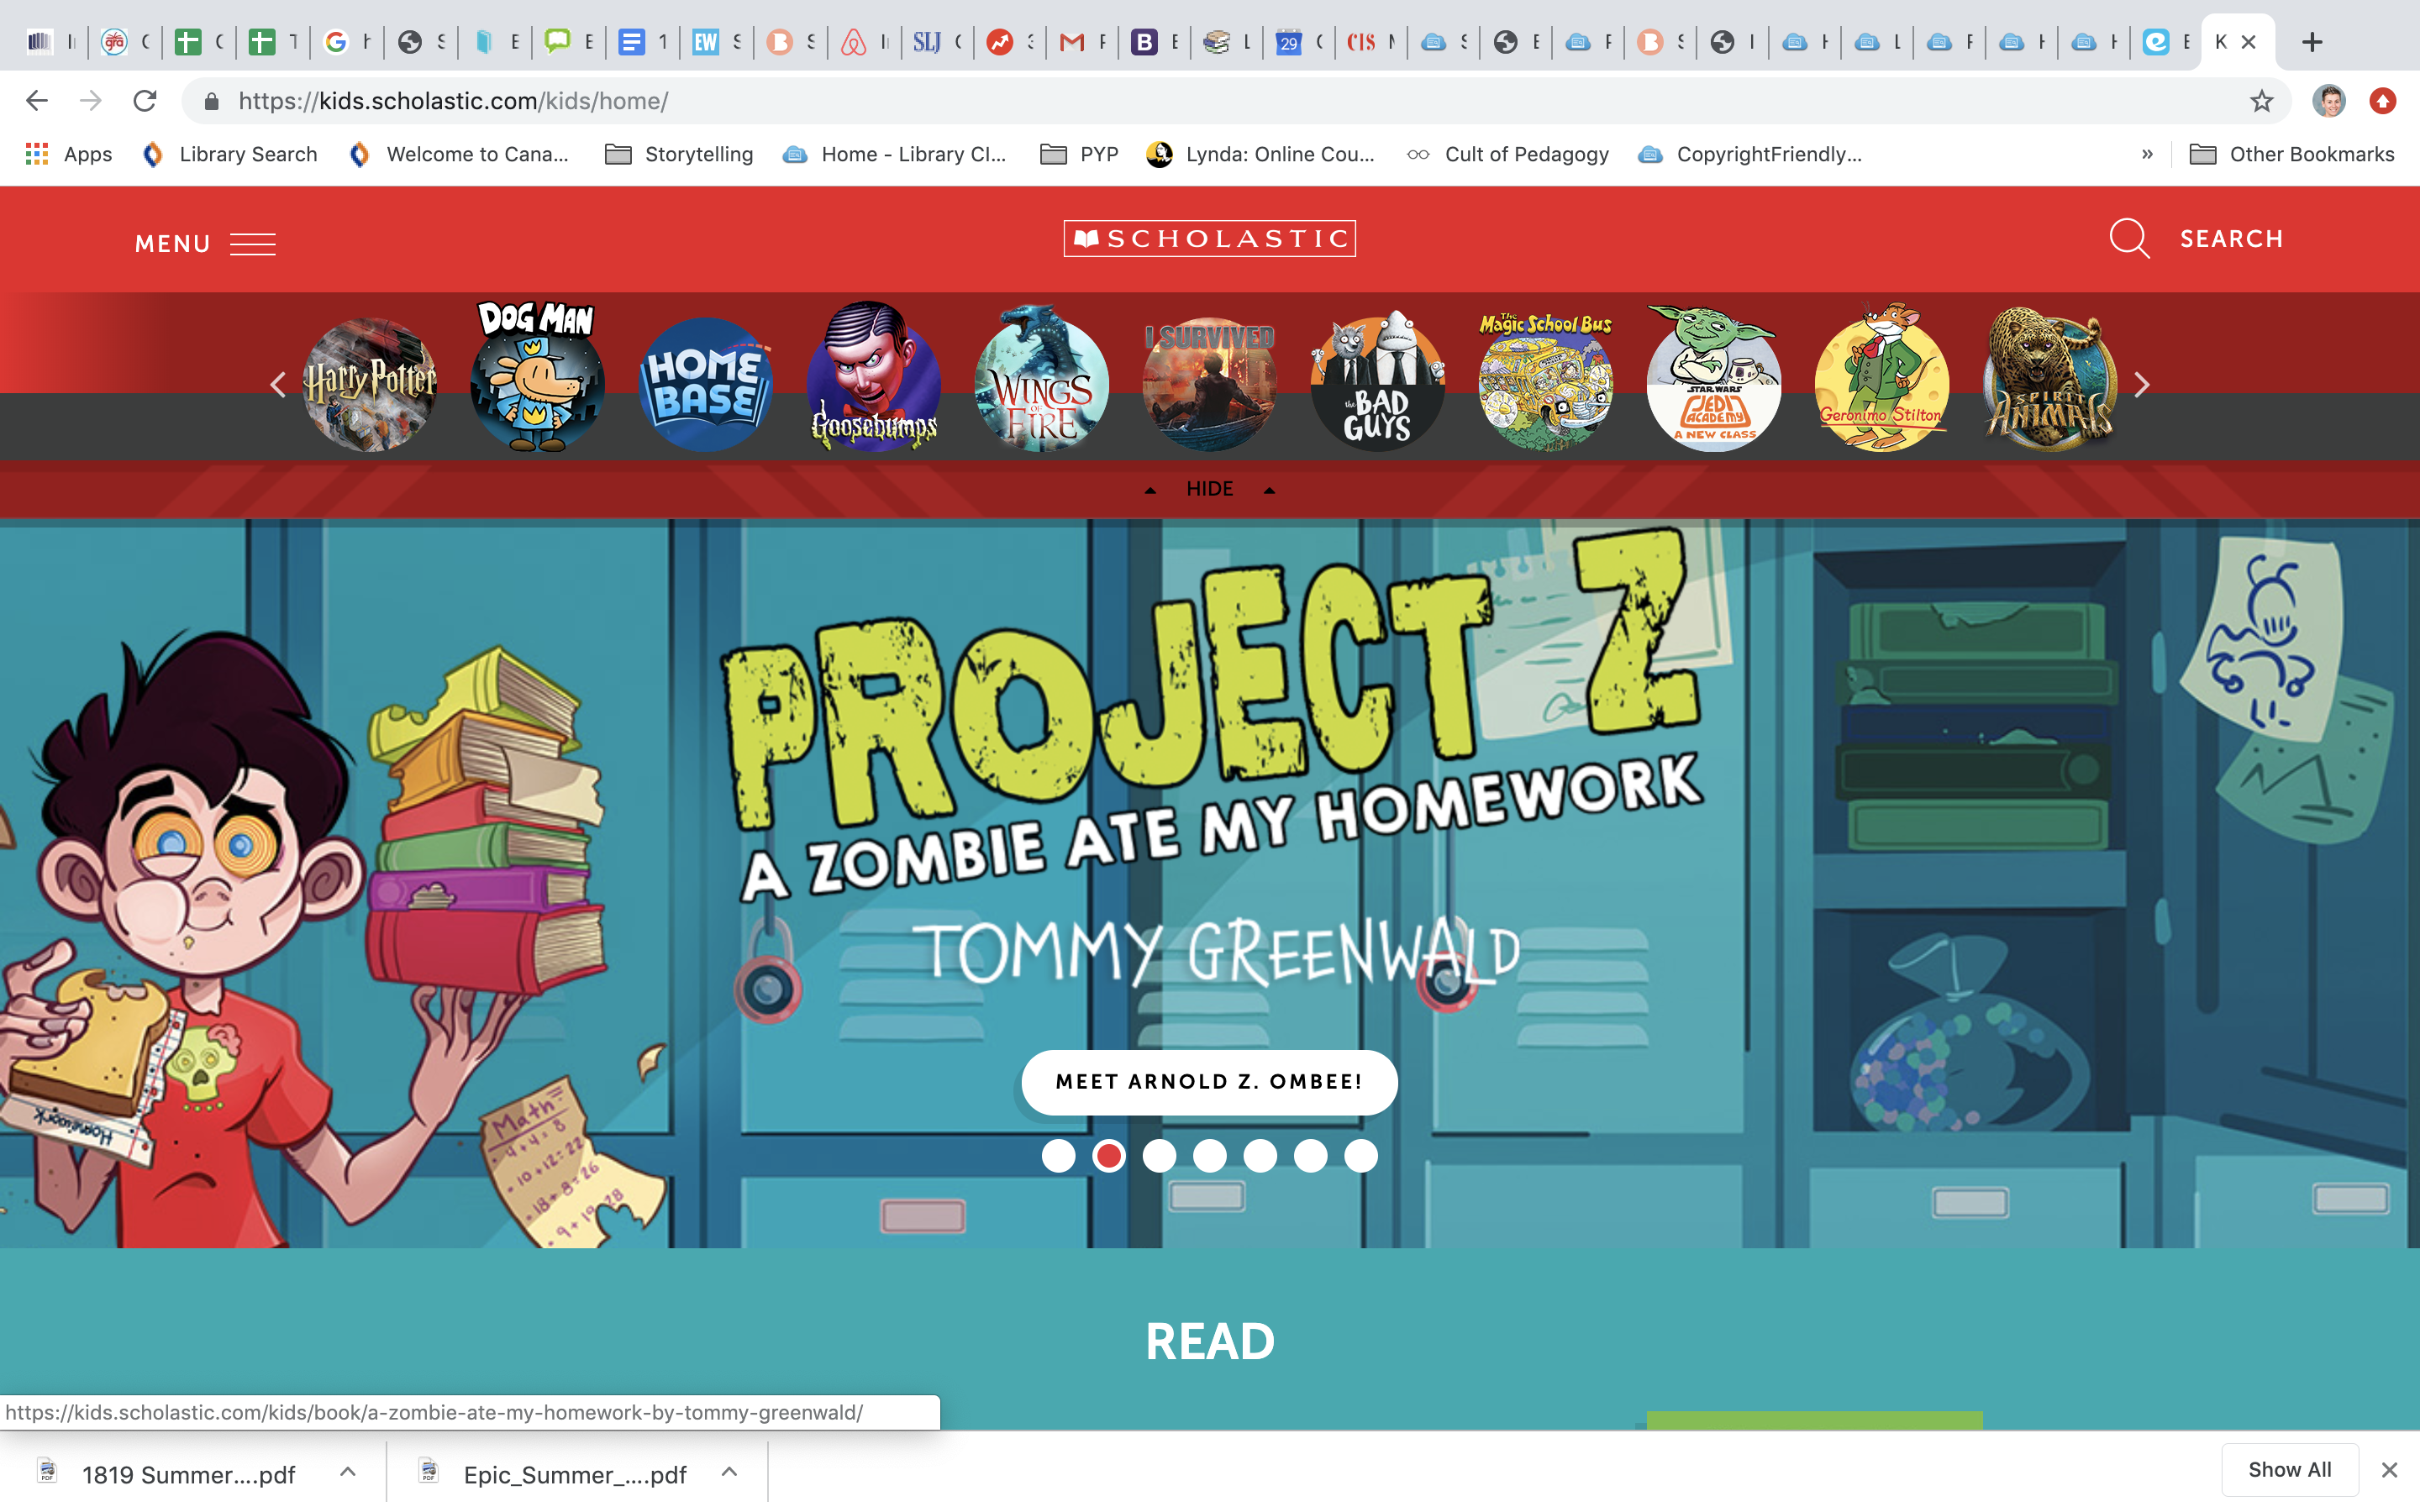This screenshot has height=1512, width=2420.
Task: Expand hidden bookmarks overflow chevron
Action: click(x=2147, y=154)
